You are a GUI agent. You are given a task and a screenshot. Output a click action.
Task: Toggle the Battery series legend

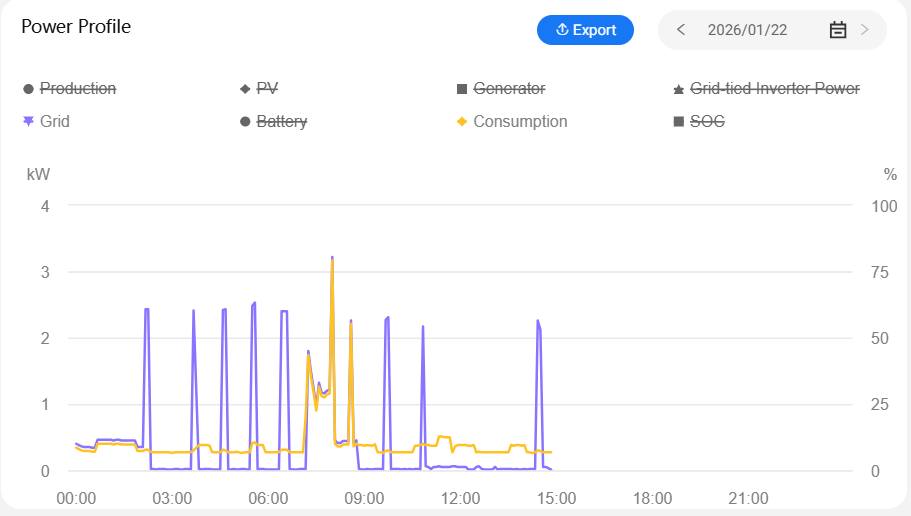tap(273, 121)
